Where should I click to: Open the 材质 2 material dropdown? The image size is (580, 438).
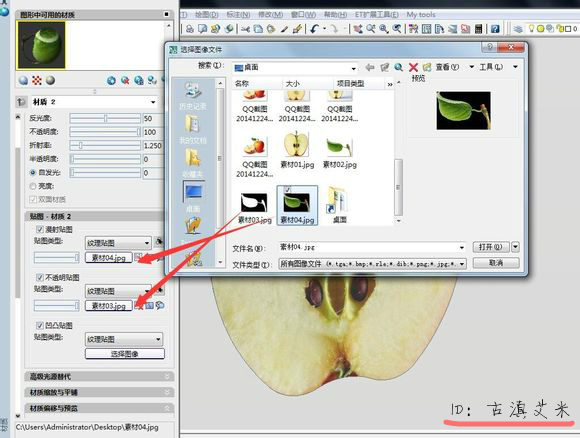94,102
